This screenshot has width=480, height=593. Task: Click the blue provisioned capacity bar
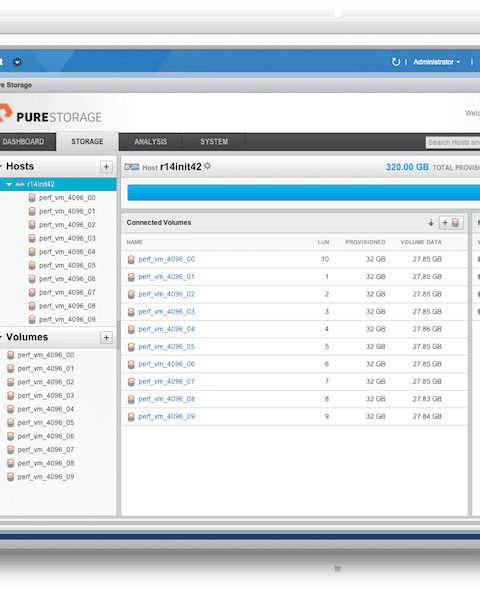pos(303,192)
